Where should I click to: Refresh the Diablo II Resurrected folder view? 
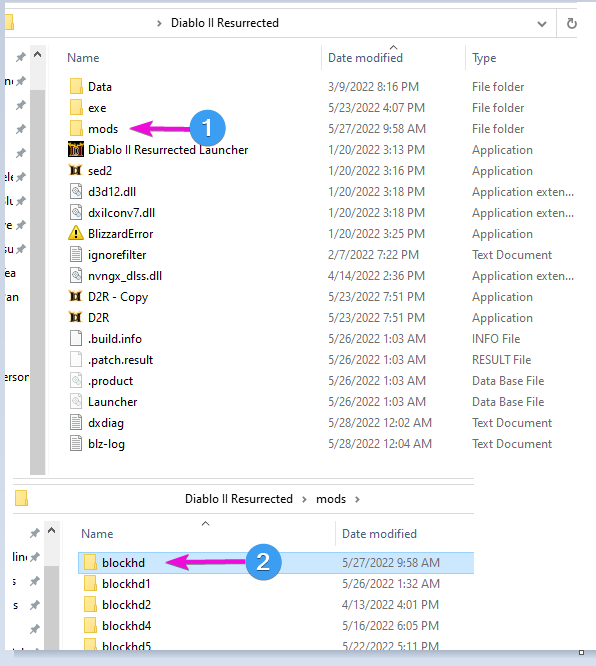[x=572, y=23]
